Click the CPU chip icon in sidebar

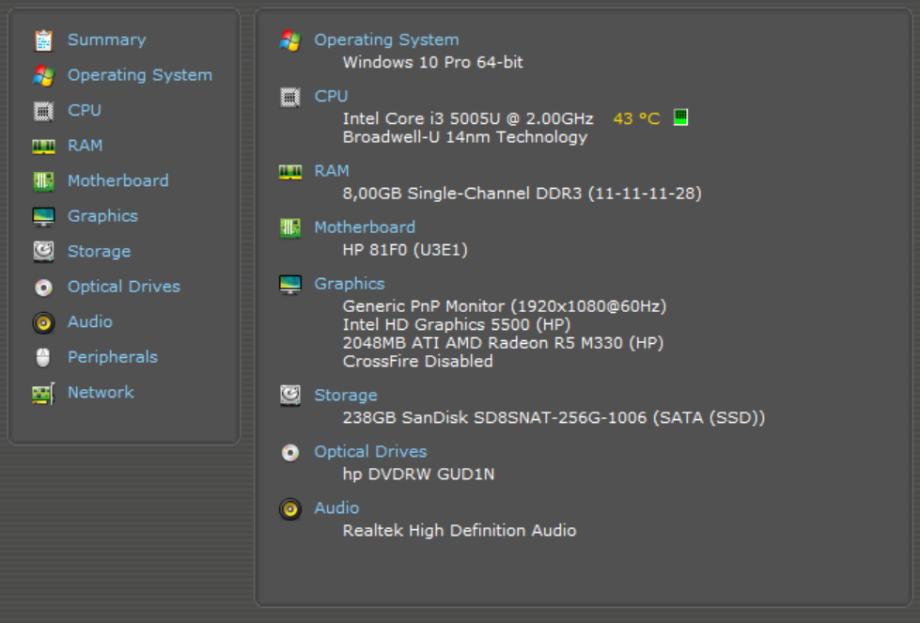[x=43, y=111]
